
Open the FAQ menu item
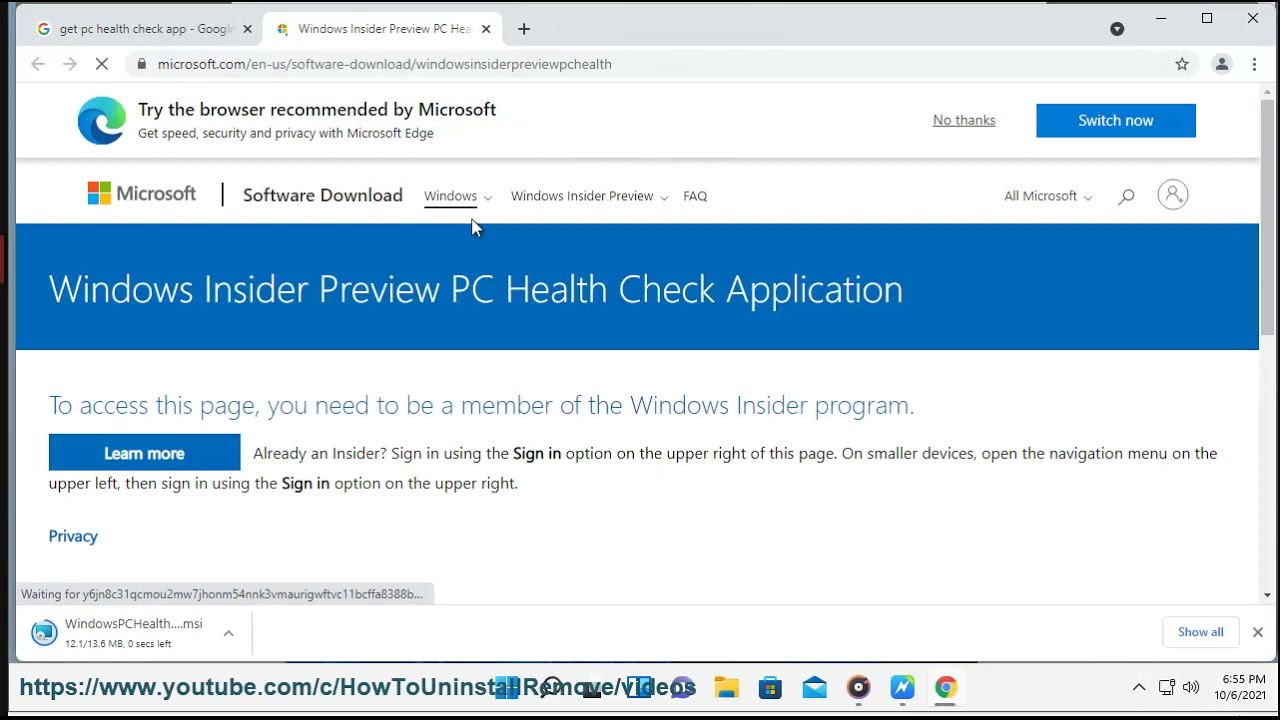click(695, 196)
